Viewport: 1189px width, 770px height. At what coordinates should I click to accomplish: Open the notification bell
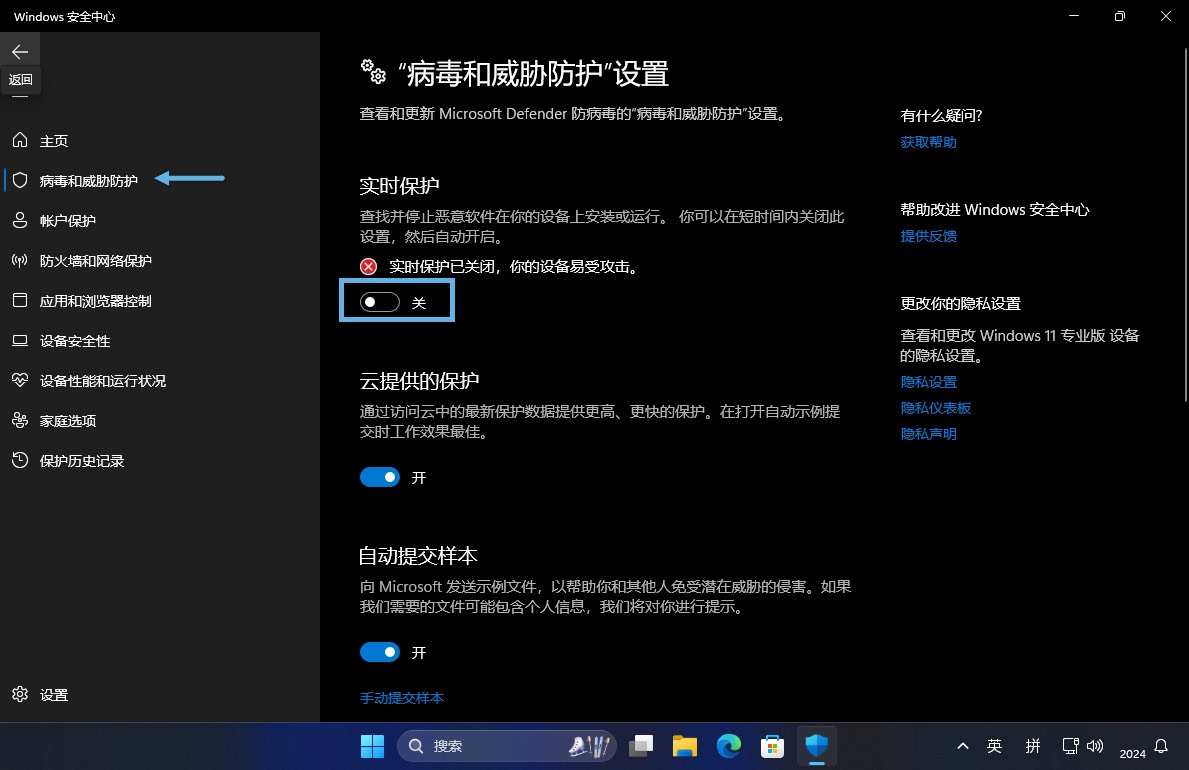pyautogui.click(x=1161, y=746)
